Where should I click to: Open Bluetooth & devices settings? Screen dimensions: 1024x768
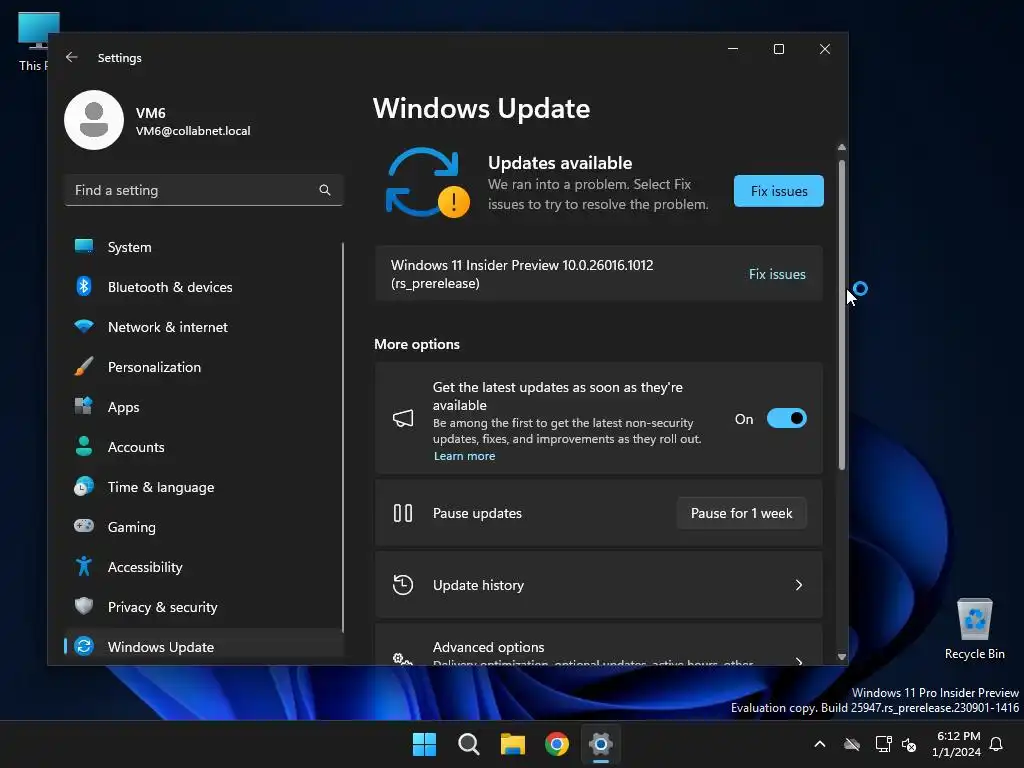coord(204,287)
